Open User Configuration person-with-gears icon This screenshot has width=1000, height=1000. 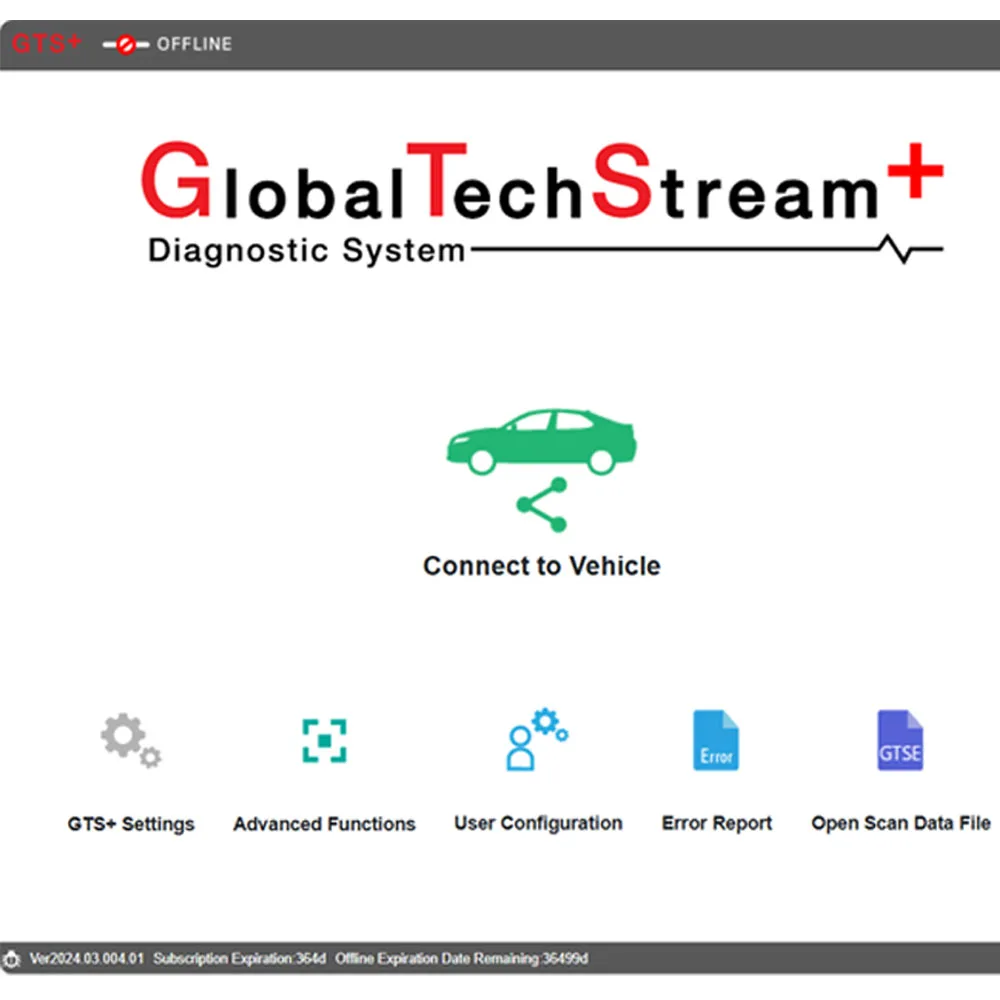(x=537, y=739)
